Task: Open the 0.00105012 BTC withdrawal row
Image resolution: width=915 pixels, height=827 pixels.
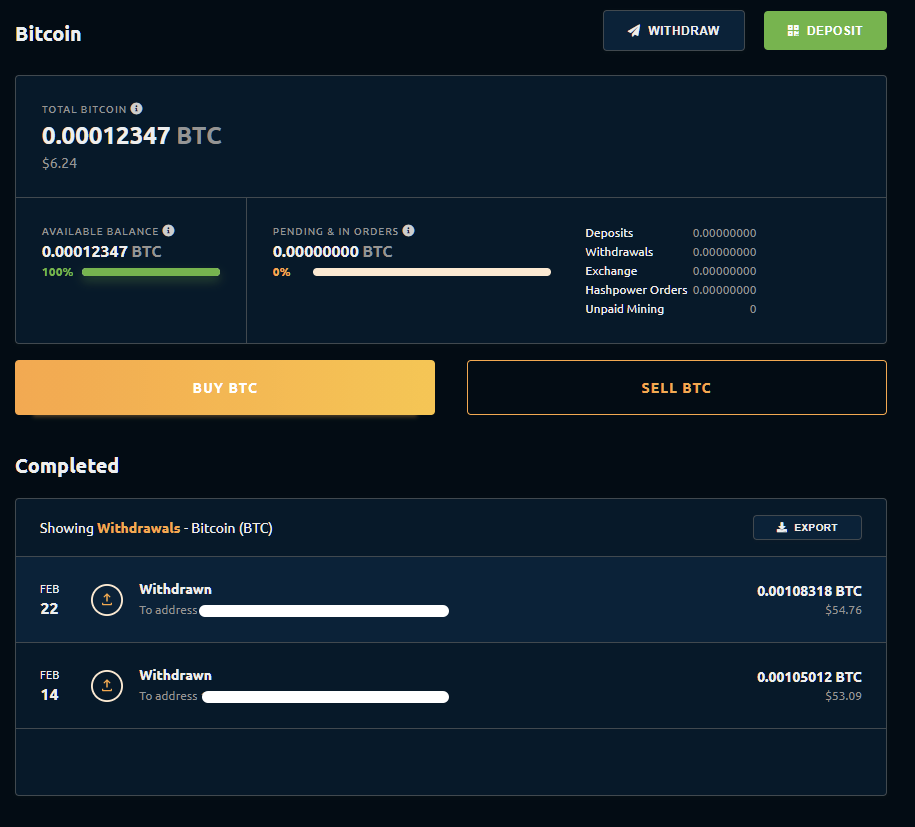Action: click(450, 686)
